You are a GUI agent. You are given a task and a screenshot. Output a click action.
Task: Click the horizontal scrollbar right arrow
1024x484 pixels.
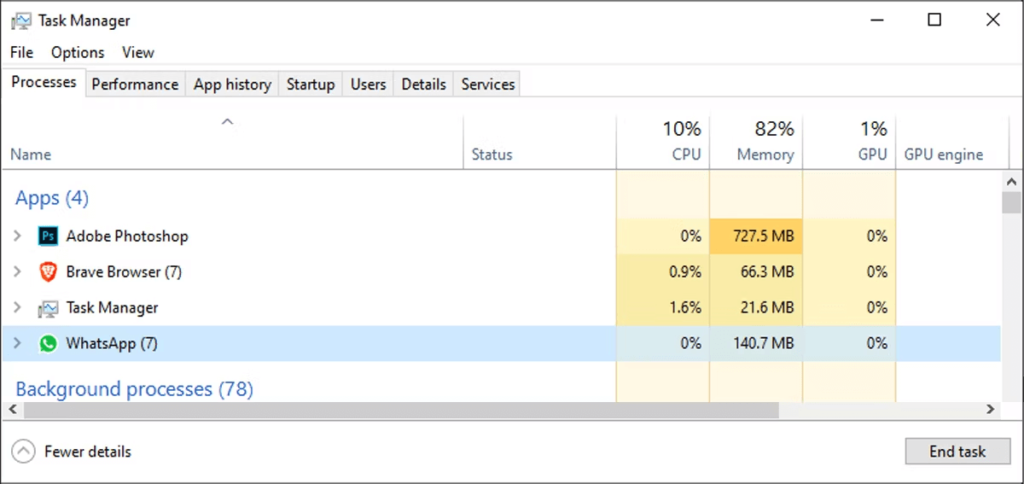[991, 410]
